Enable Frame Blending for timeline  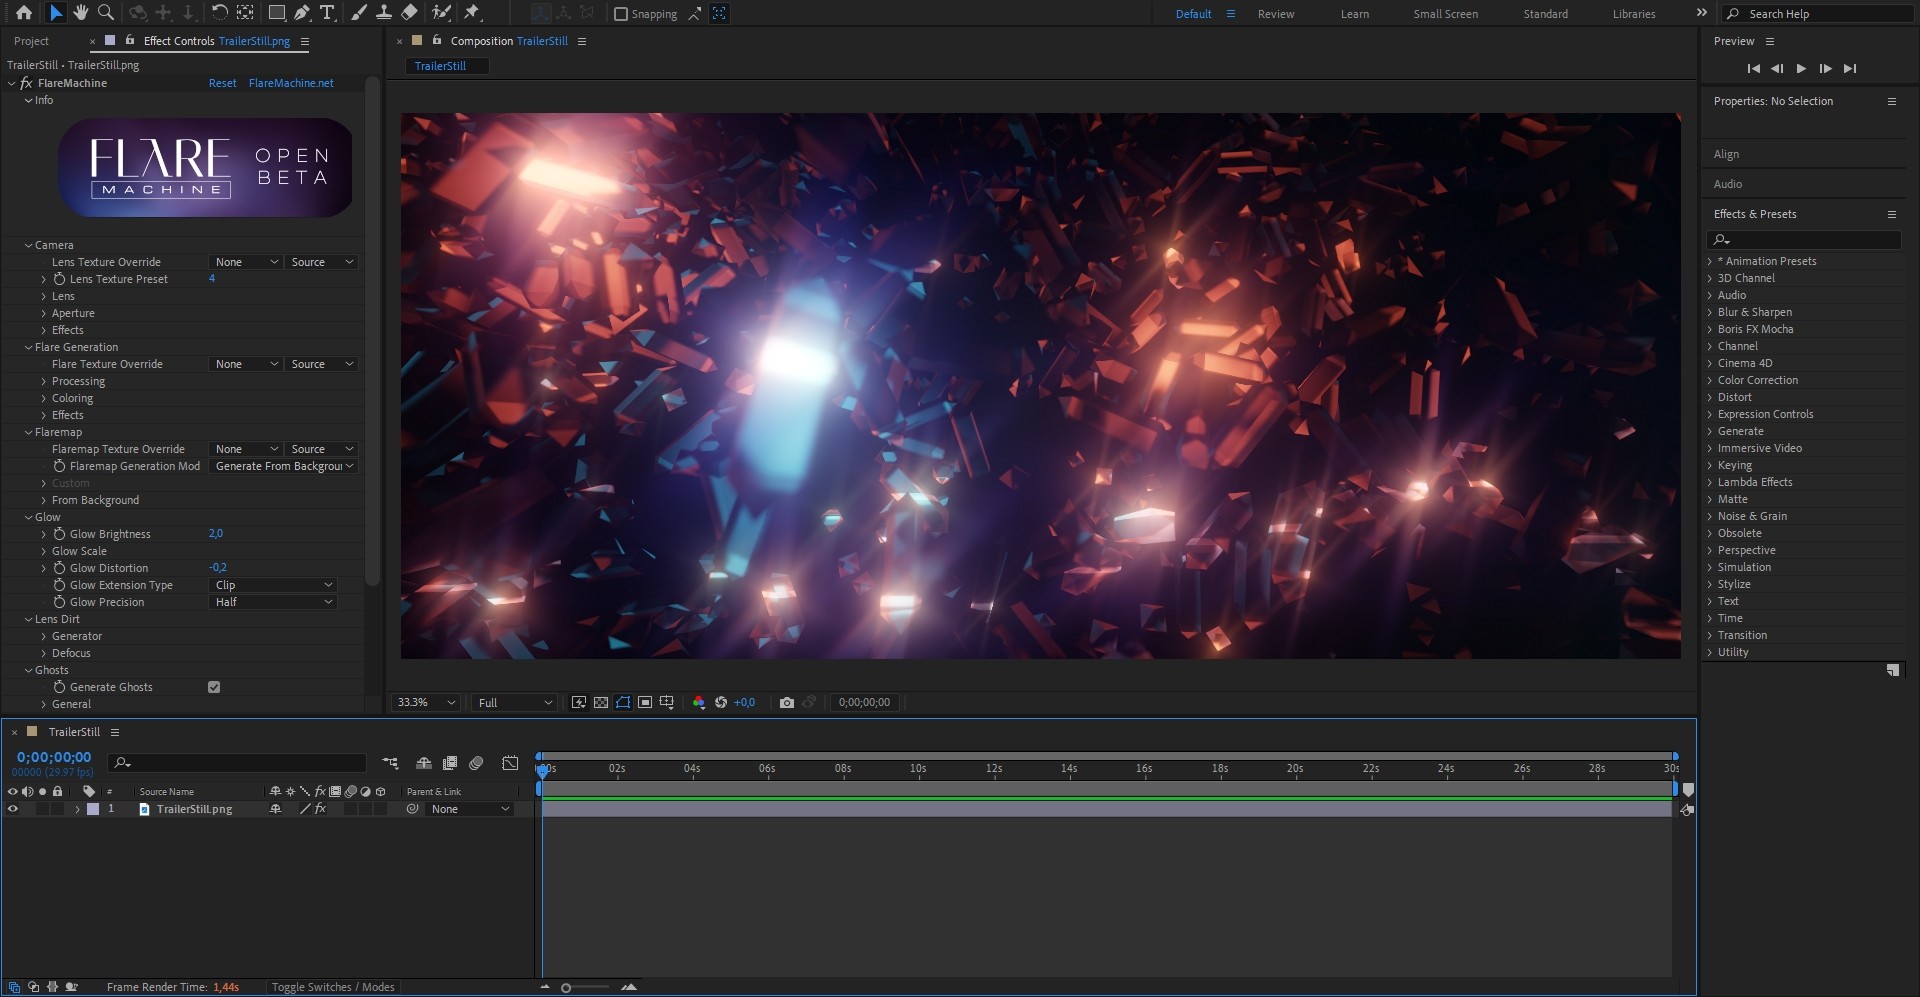[x=450, y=763]
